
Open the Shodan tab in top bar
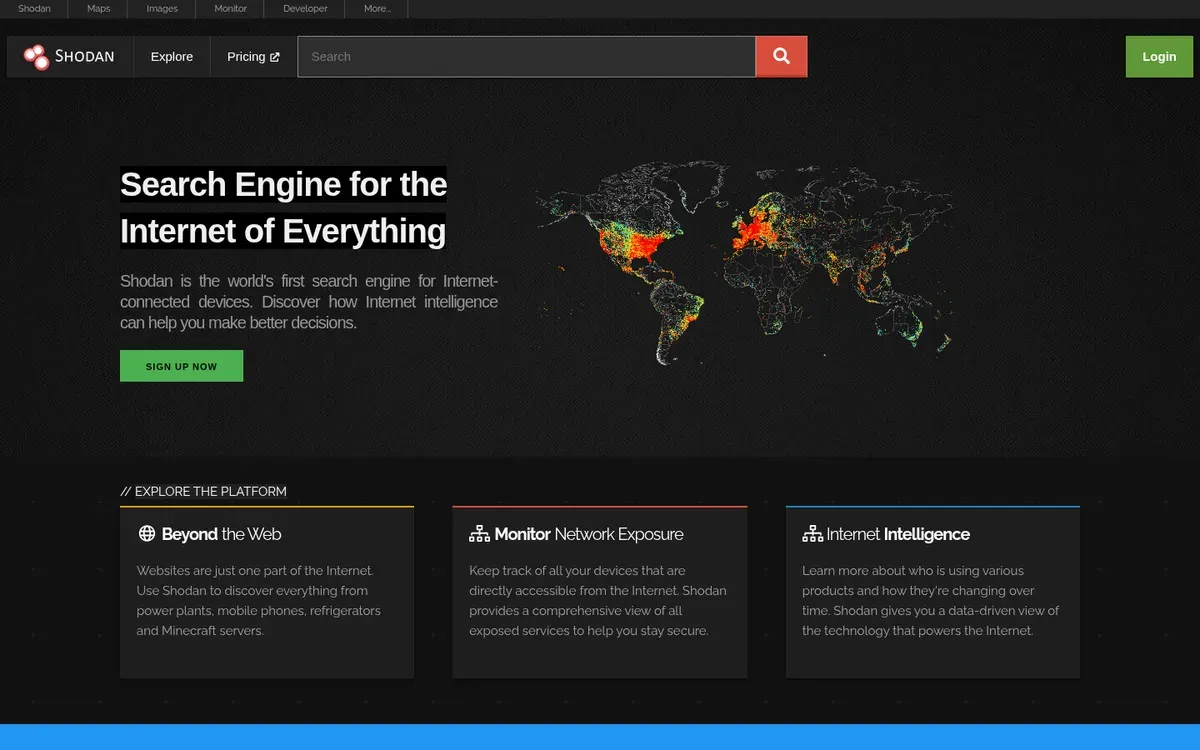pos(34,9)
